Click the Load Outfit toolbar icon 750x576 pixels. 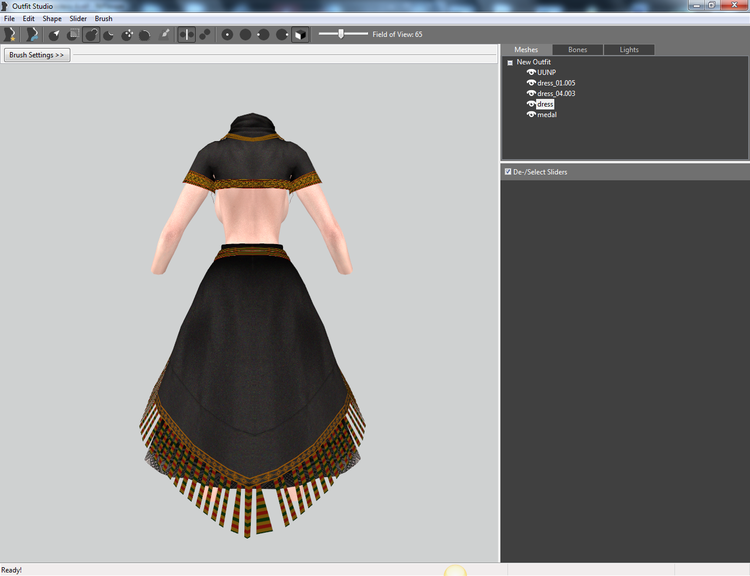32,34
